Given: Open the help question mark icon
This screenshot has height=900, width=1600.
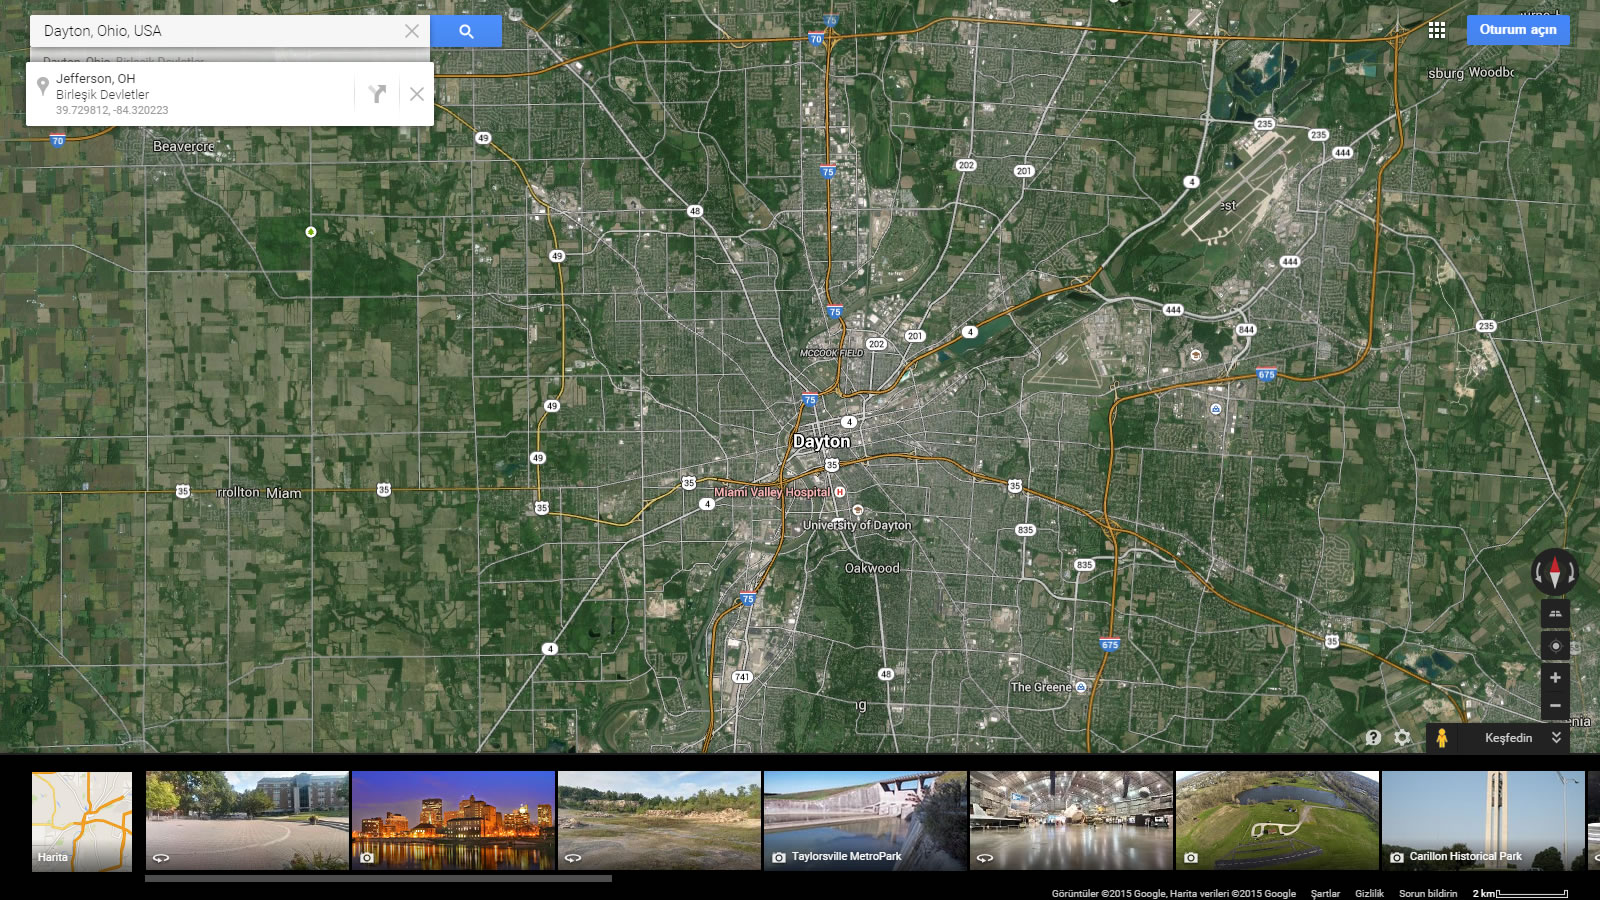Looking at the screenshot, I should tap(1373, 738).
